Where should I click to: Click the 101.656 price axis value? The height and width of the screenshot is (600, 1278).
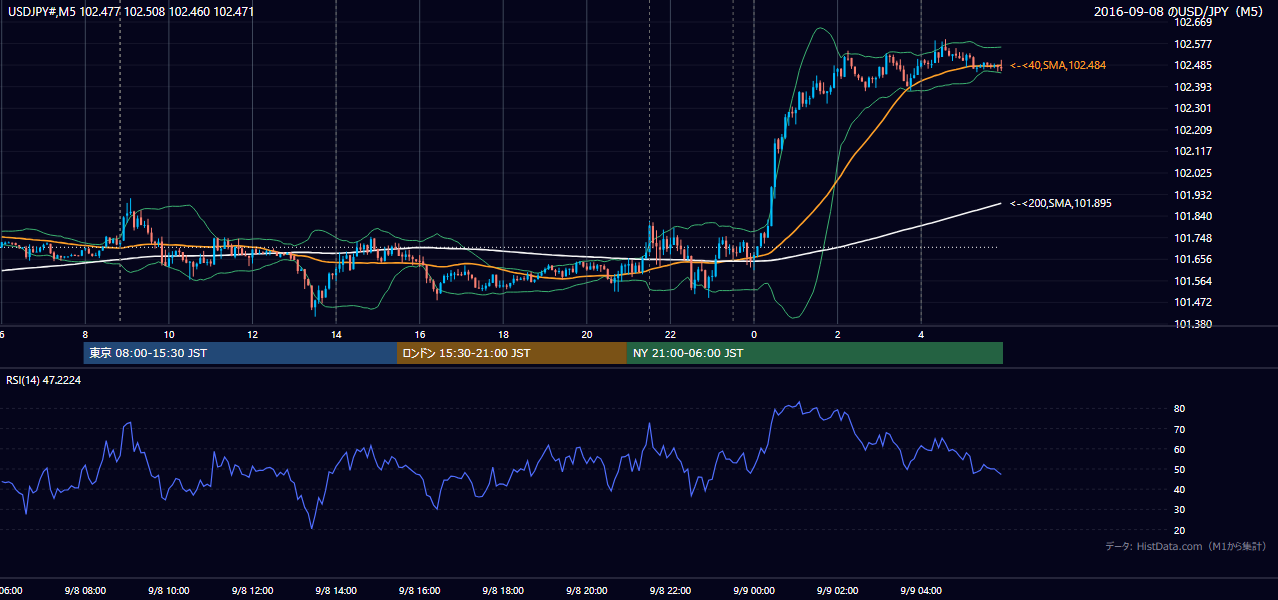click(x=1192, y=260)
